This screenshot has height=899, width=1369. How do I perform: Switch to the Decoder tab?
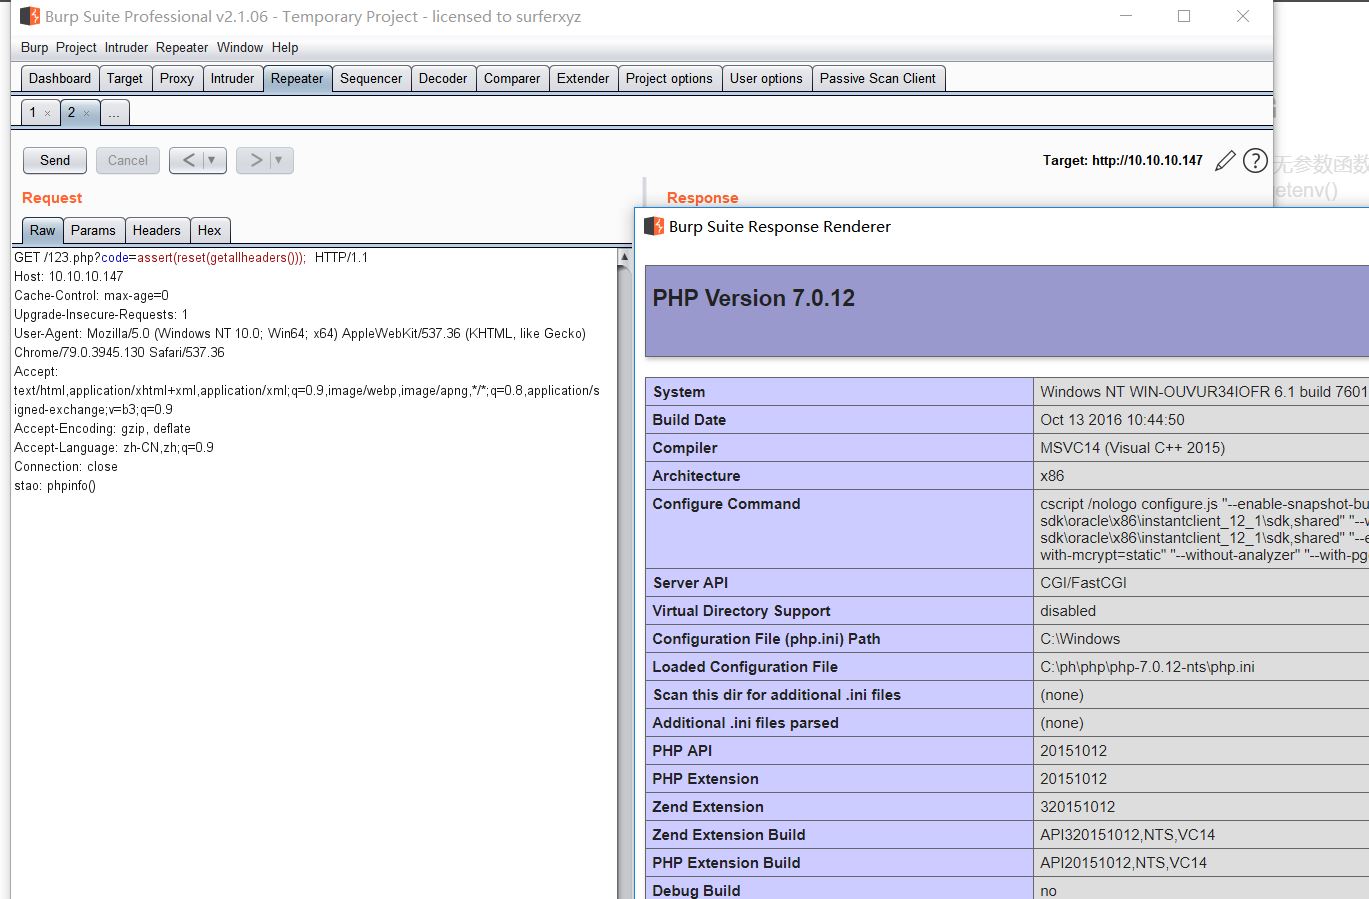pos(443,78)
